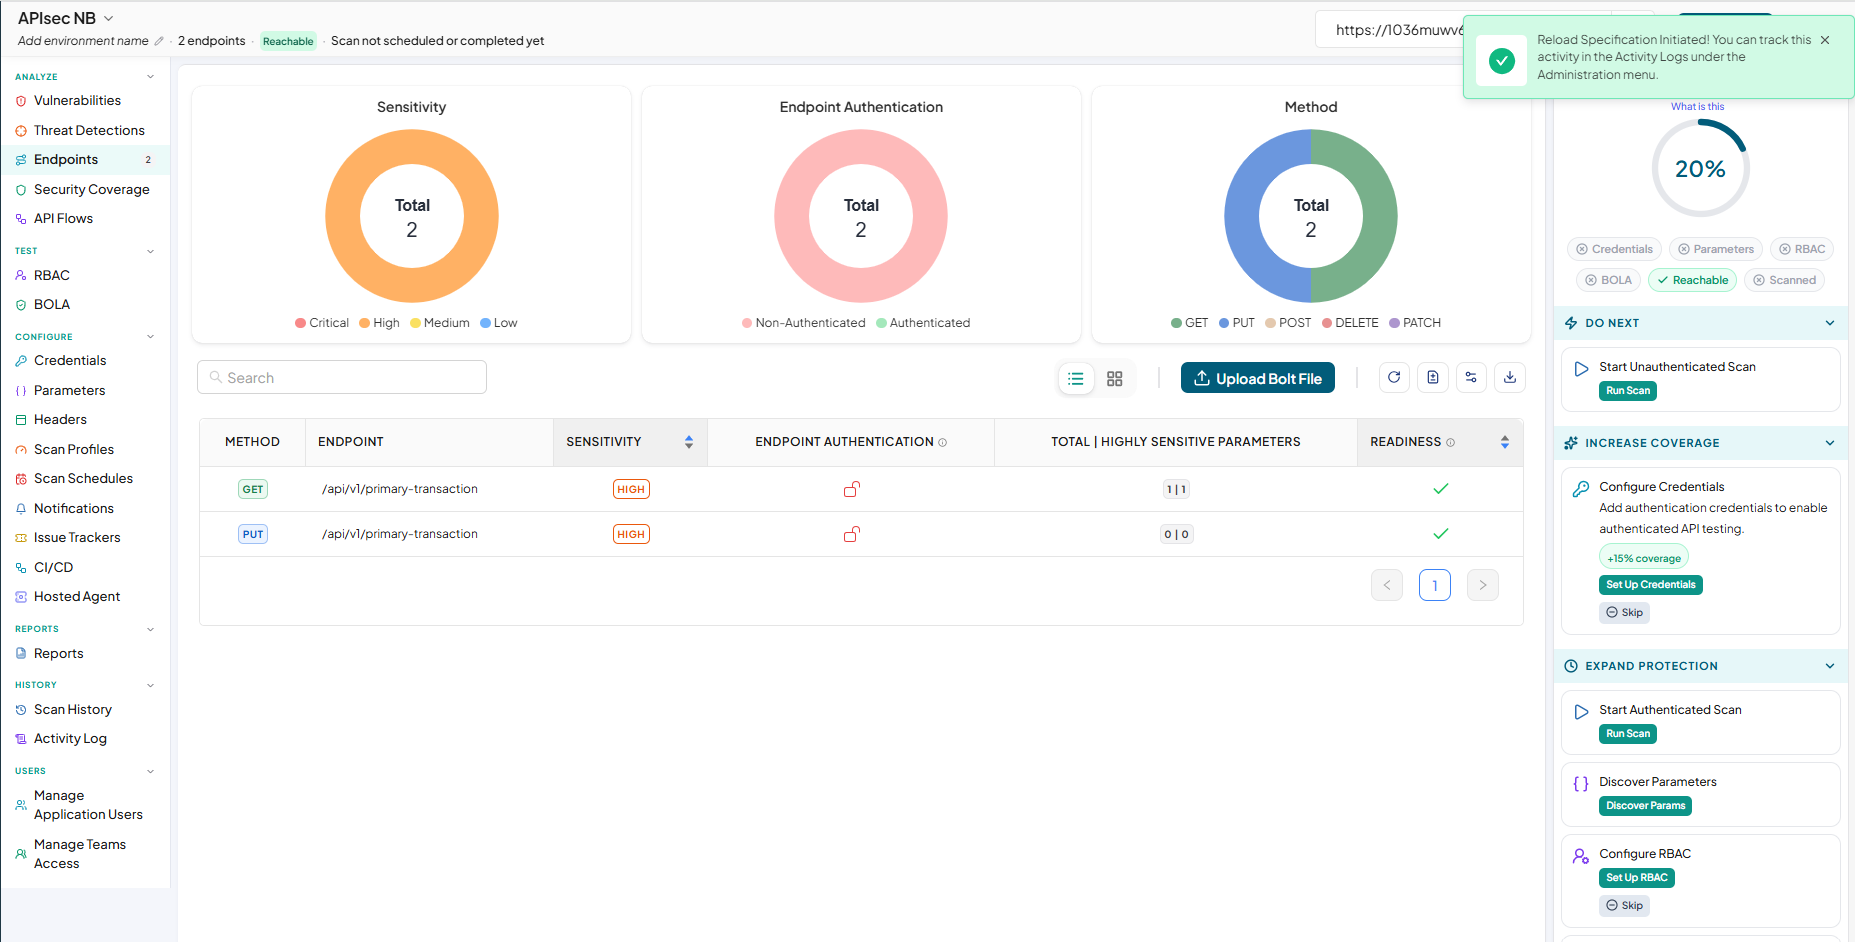Toggle the Critical legend item in Sensitivity chart
Image resolution: width=1855 pixels, height=942 pixels.
pyautogui.click(x=322, y=323)
